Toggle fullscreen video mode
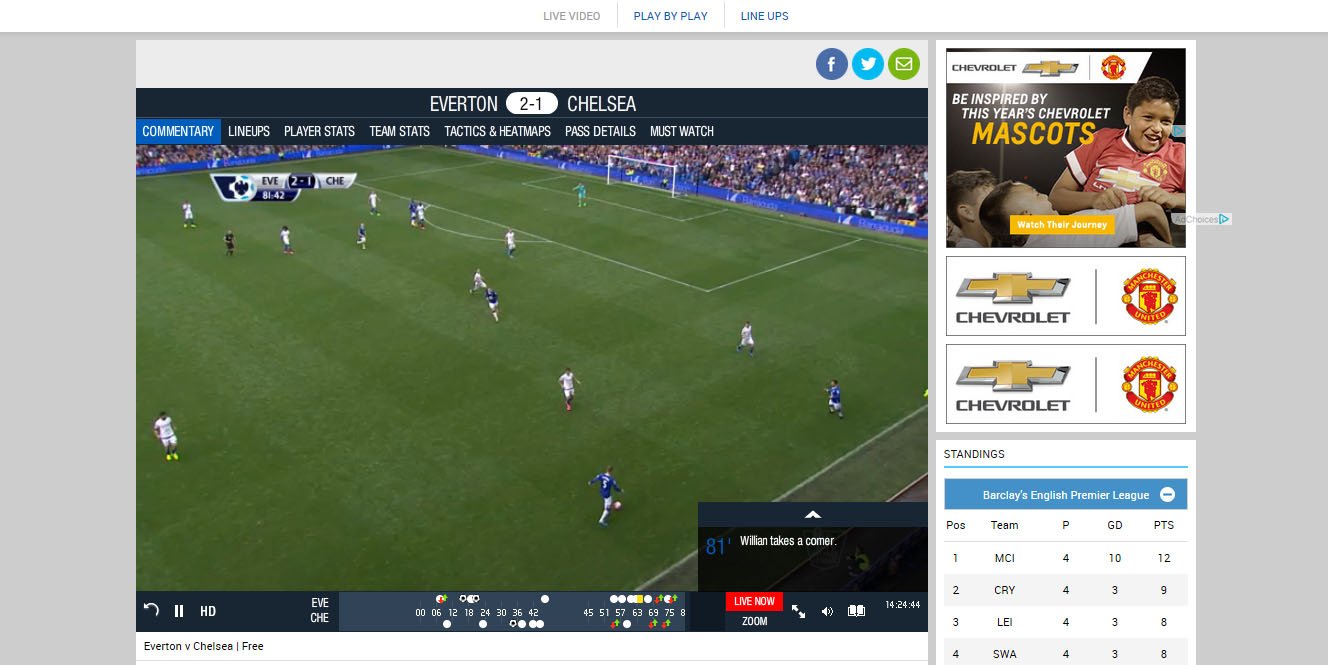This screenshot has width=1328, height=665. coord(798,611)
